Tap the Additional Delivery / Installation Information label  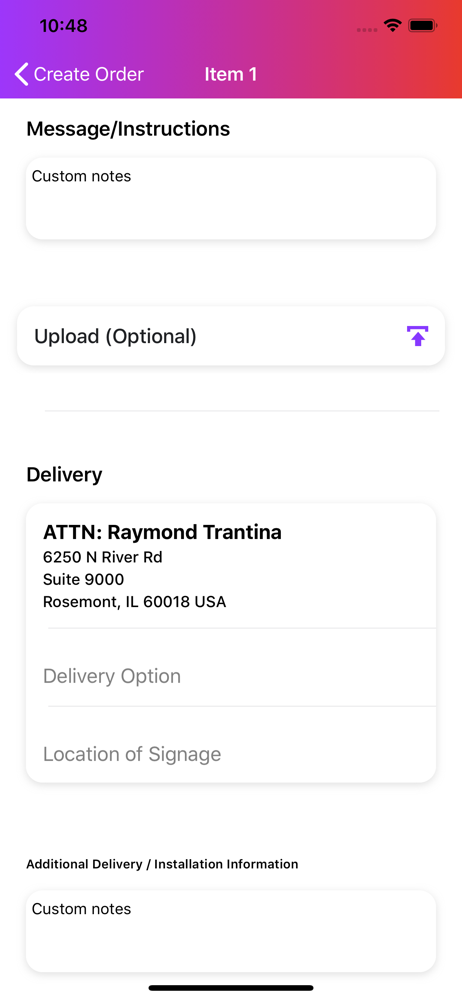(x=162, y=864)
